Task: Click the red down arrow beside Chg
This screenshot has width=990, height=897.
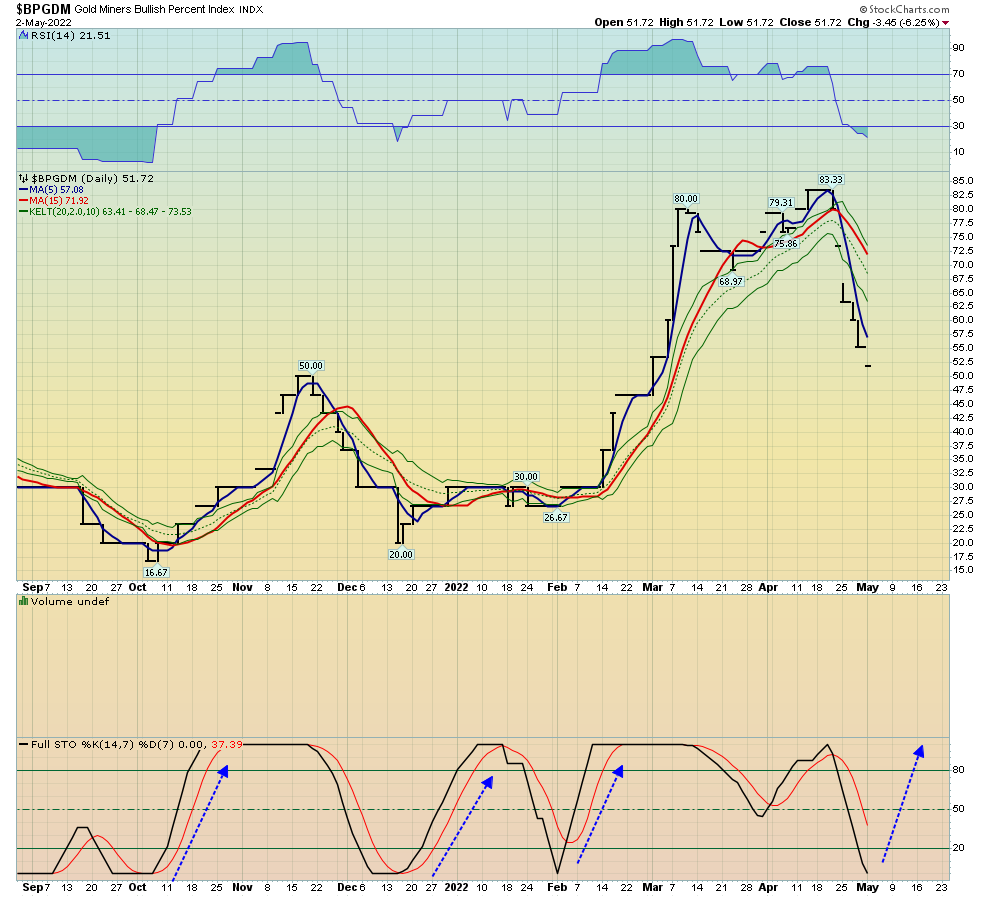Action: coord(946,21)
